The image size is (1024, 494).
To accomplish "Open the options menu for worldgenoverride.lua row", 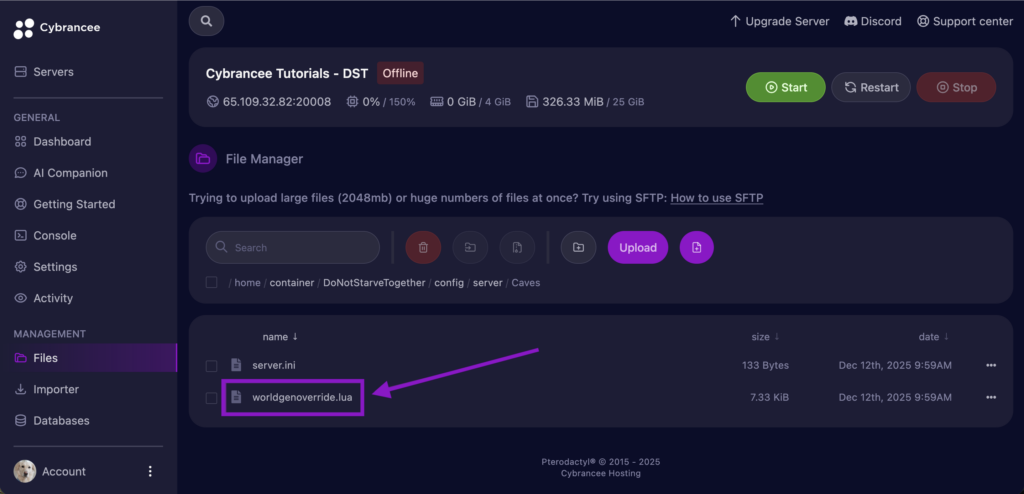I will (991, 398).
